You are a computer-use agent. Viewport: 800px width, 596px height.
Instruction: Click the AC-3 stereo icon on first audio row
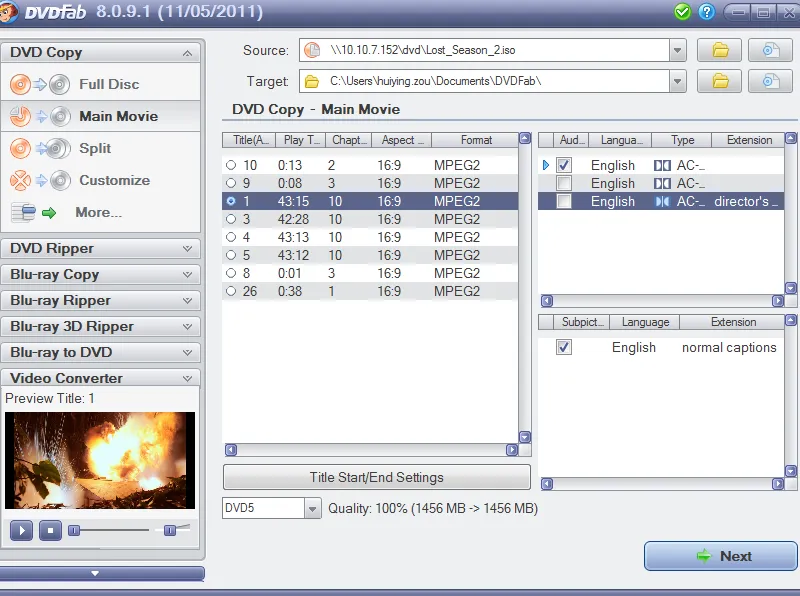tap(662, 165)
